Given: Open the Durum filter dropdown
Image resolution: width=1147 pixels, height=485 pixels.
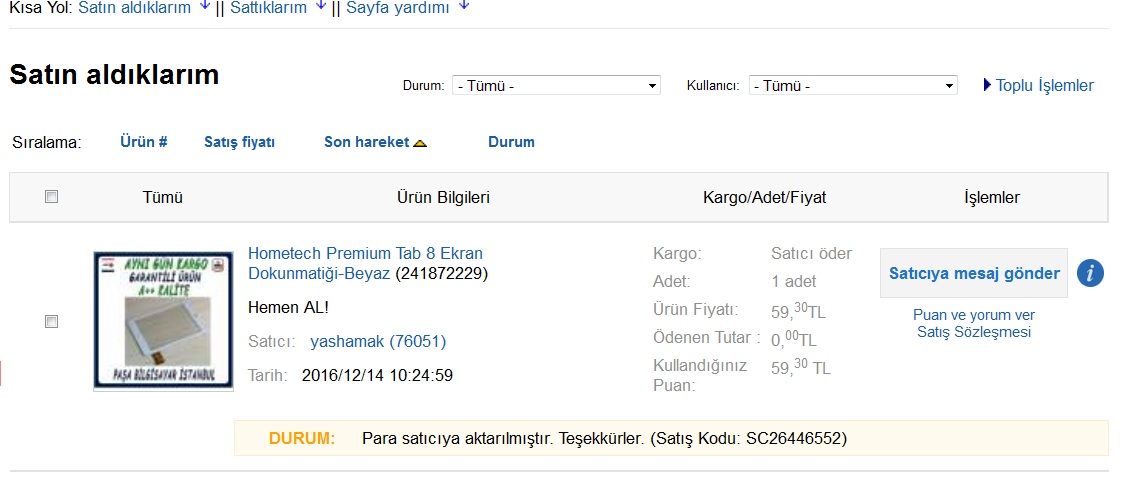Looking at the screenshot, I should click(x=556, y=86).
